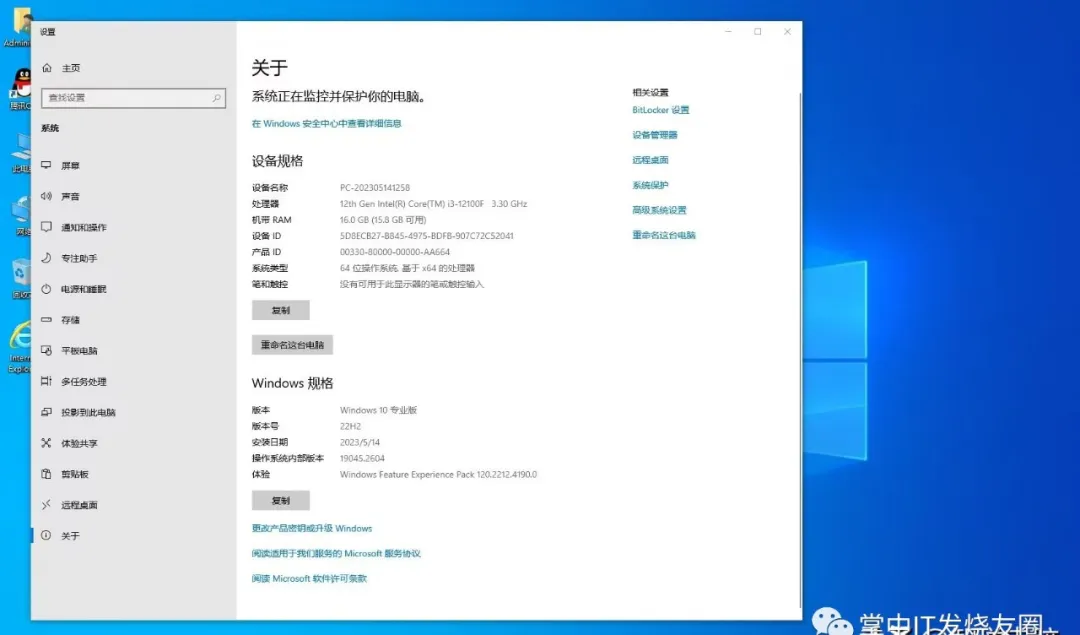Go to 声音 settings page
The image size is (1080, 635).
tap(134, 196)
